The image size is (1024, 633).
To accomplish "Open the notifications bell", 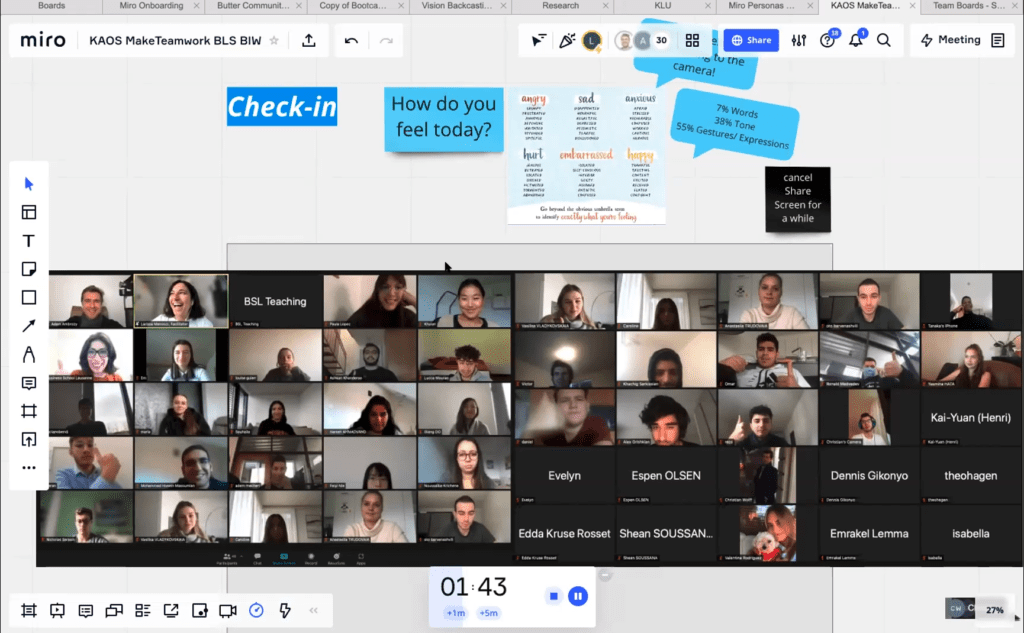I will pos(856,41).
